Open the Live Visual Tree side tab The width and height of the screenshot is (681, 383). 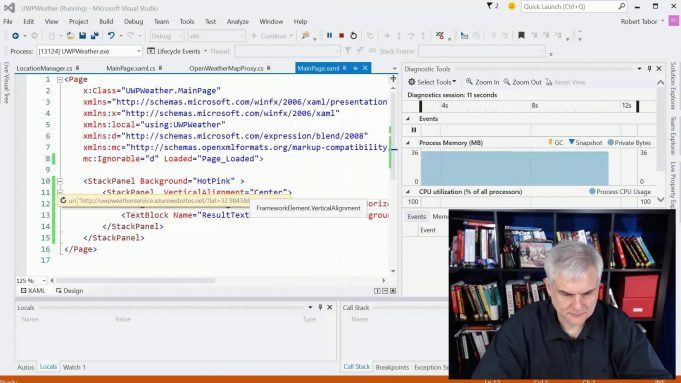6,83
